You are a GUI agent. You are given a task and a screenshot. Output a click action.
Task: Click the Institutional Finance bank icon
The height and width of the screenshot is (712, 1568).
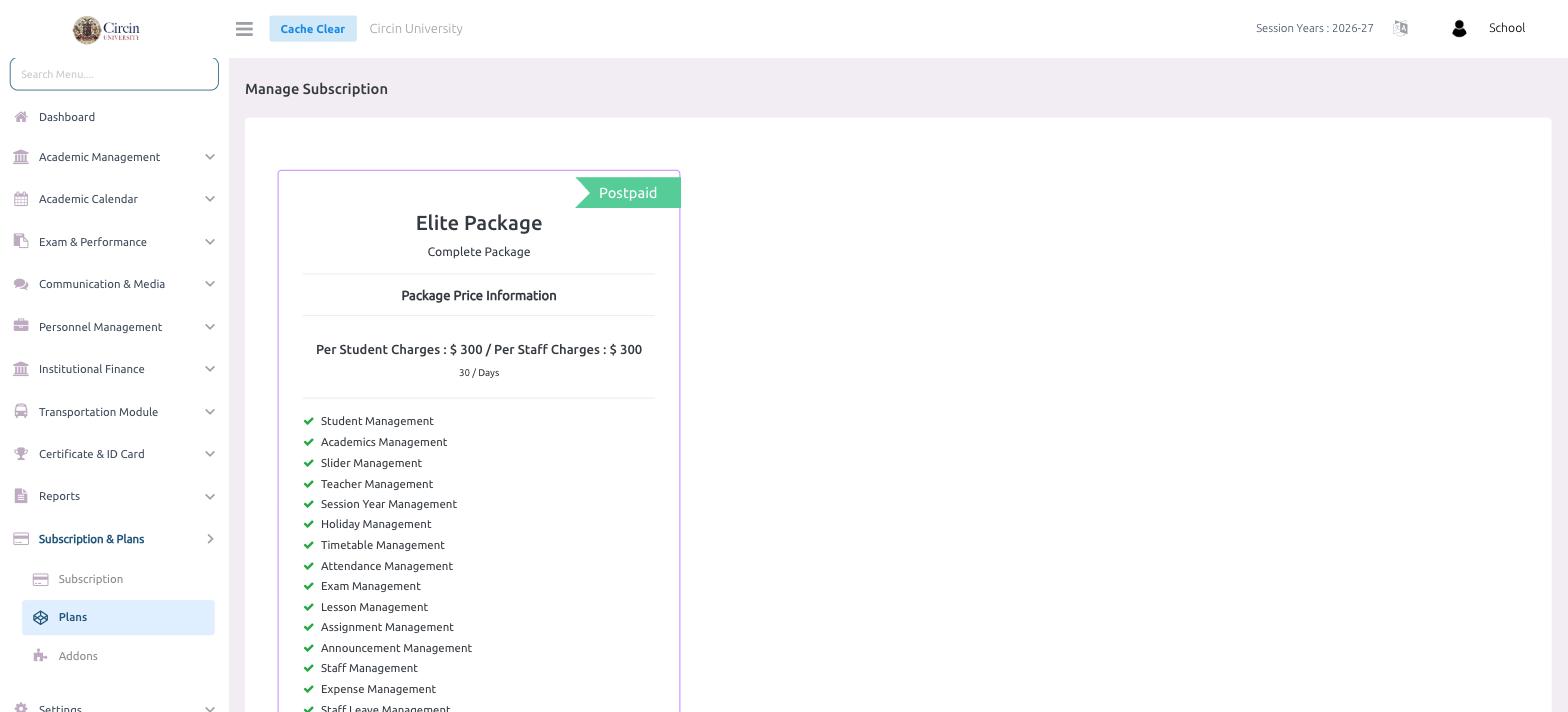[x=21, y=369]
